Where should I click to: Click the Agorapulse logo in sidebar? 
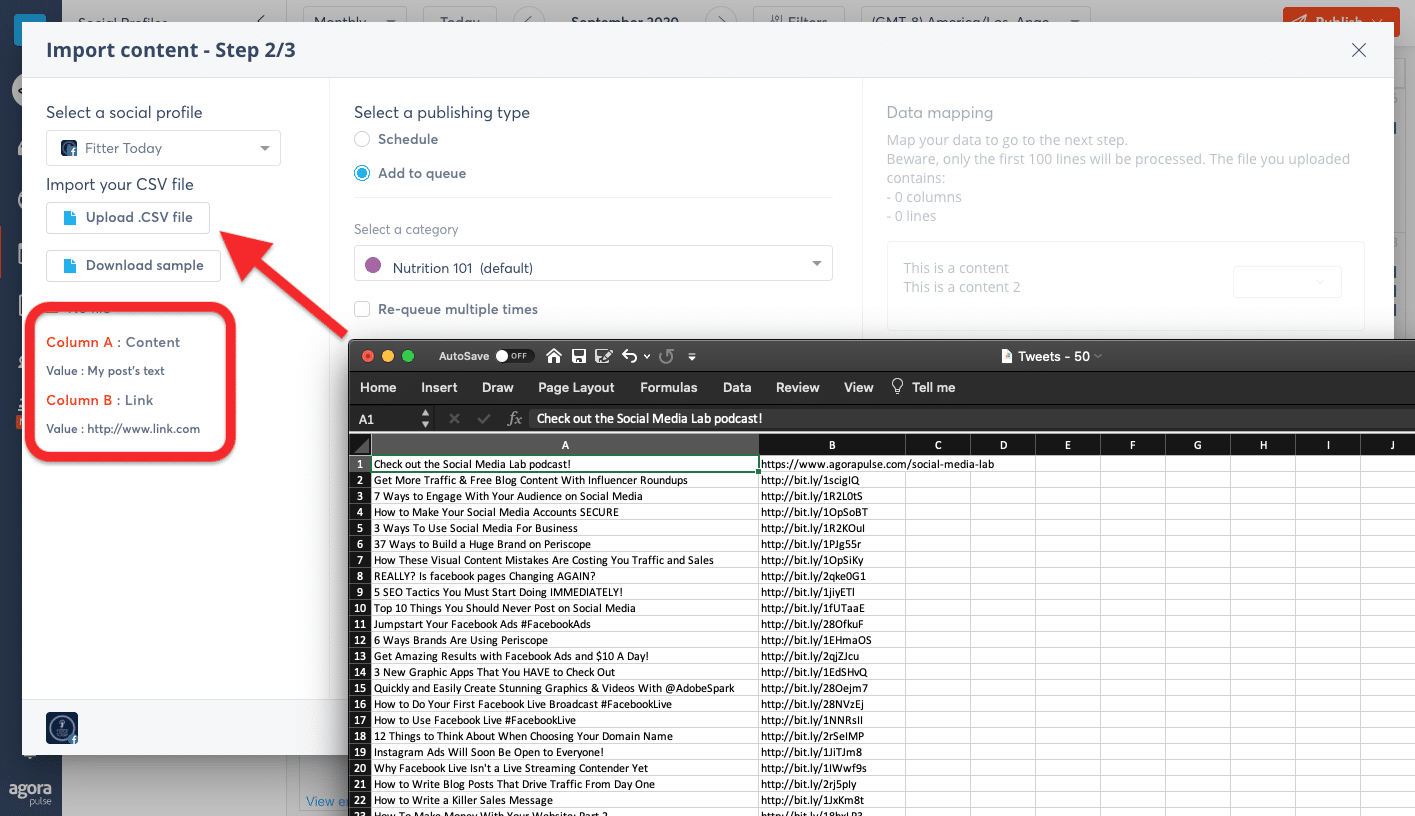tap(30, 794)
